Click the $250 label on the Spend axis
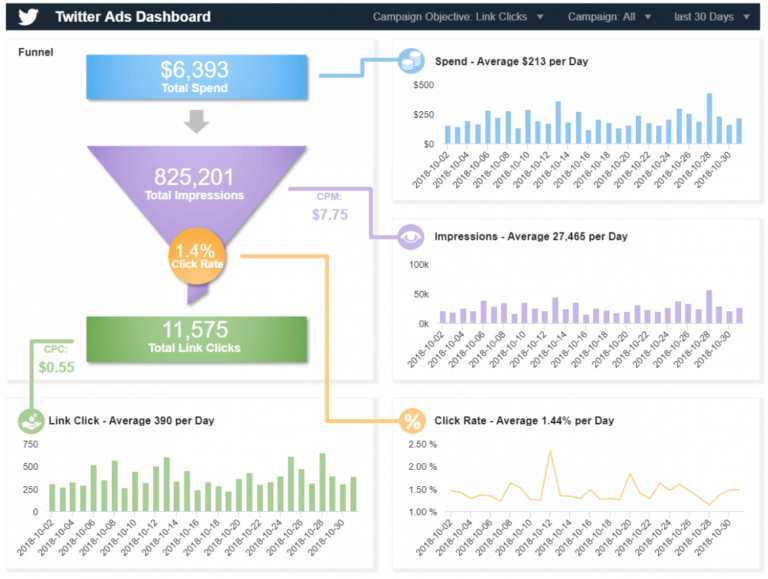Image resolution: width=768 pixels, height=579 pixels. pos(424,115)
